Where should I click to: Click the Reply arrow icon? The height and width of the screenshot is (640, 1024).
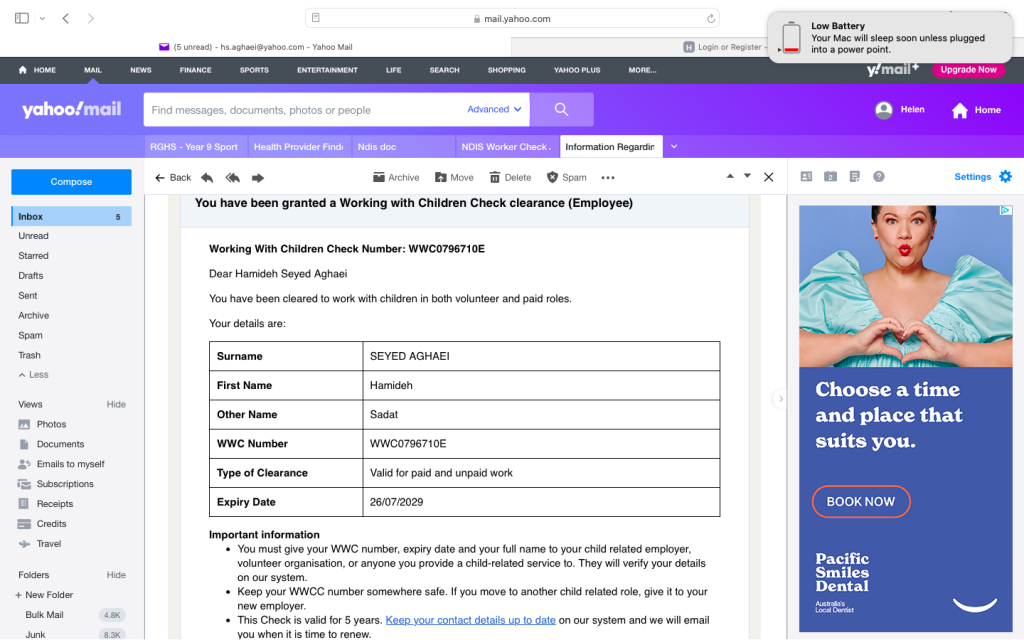coord(207,178)
